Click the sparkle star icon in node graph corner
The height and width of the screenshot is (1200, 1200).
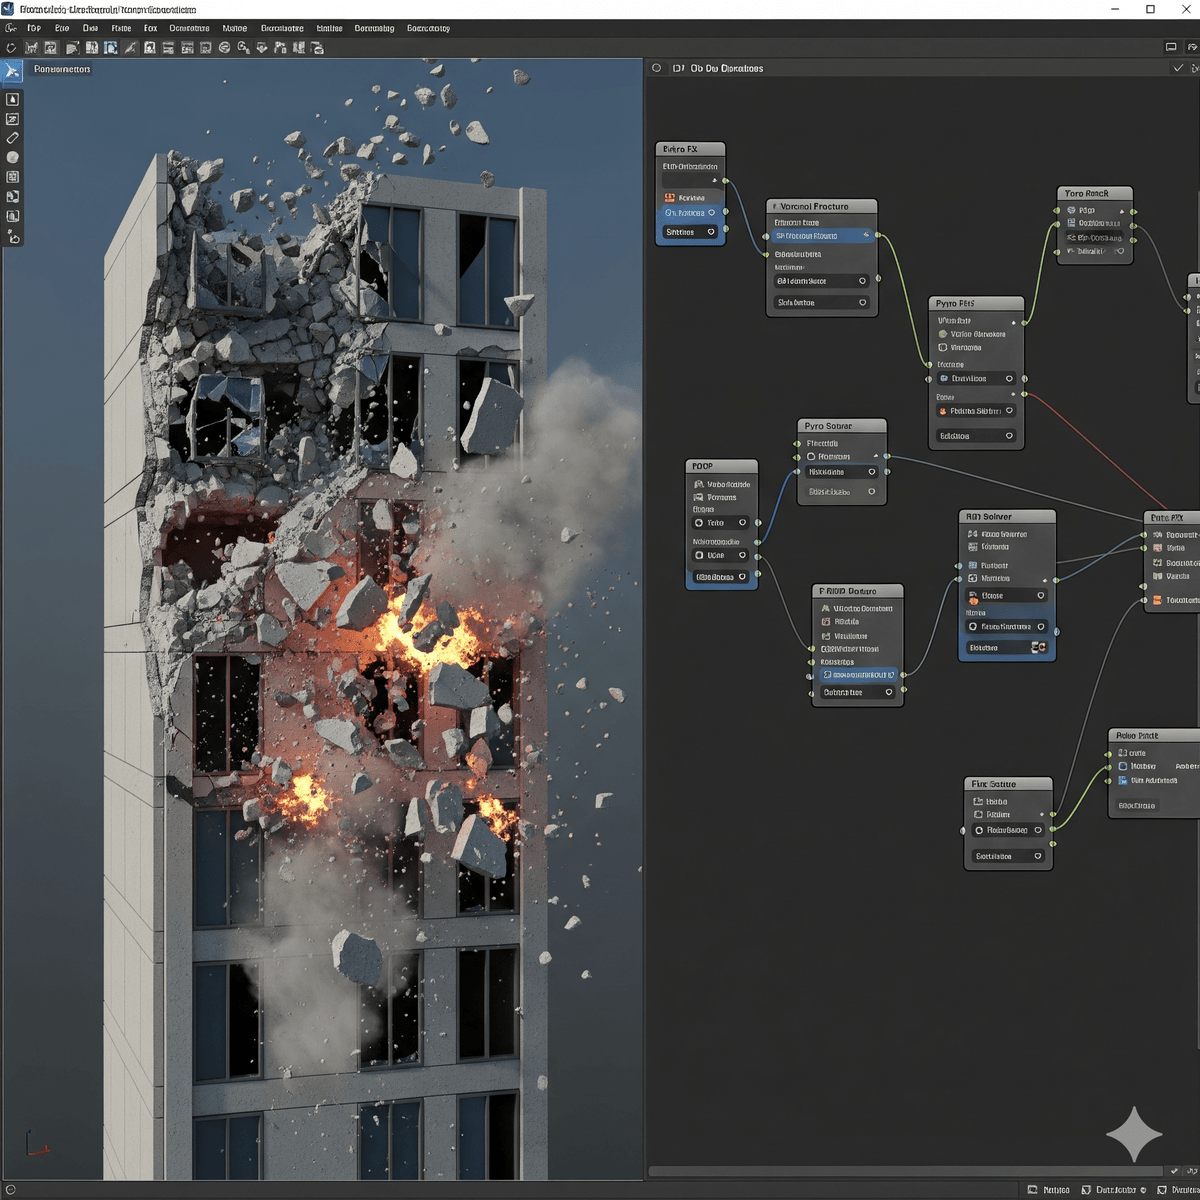coord(1134,1134)
